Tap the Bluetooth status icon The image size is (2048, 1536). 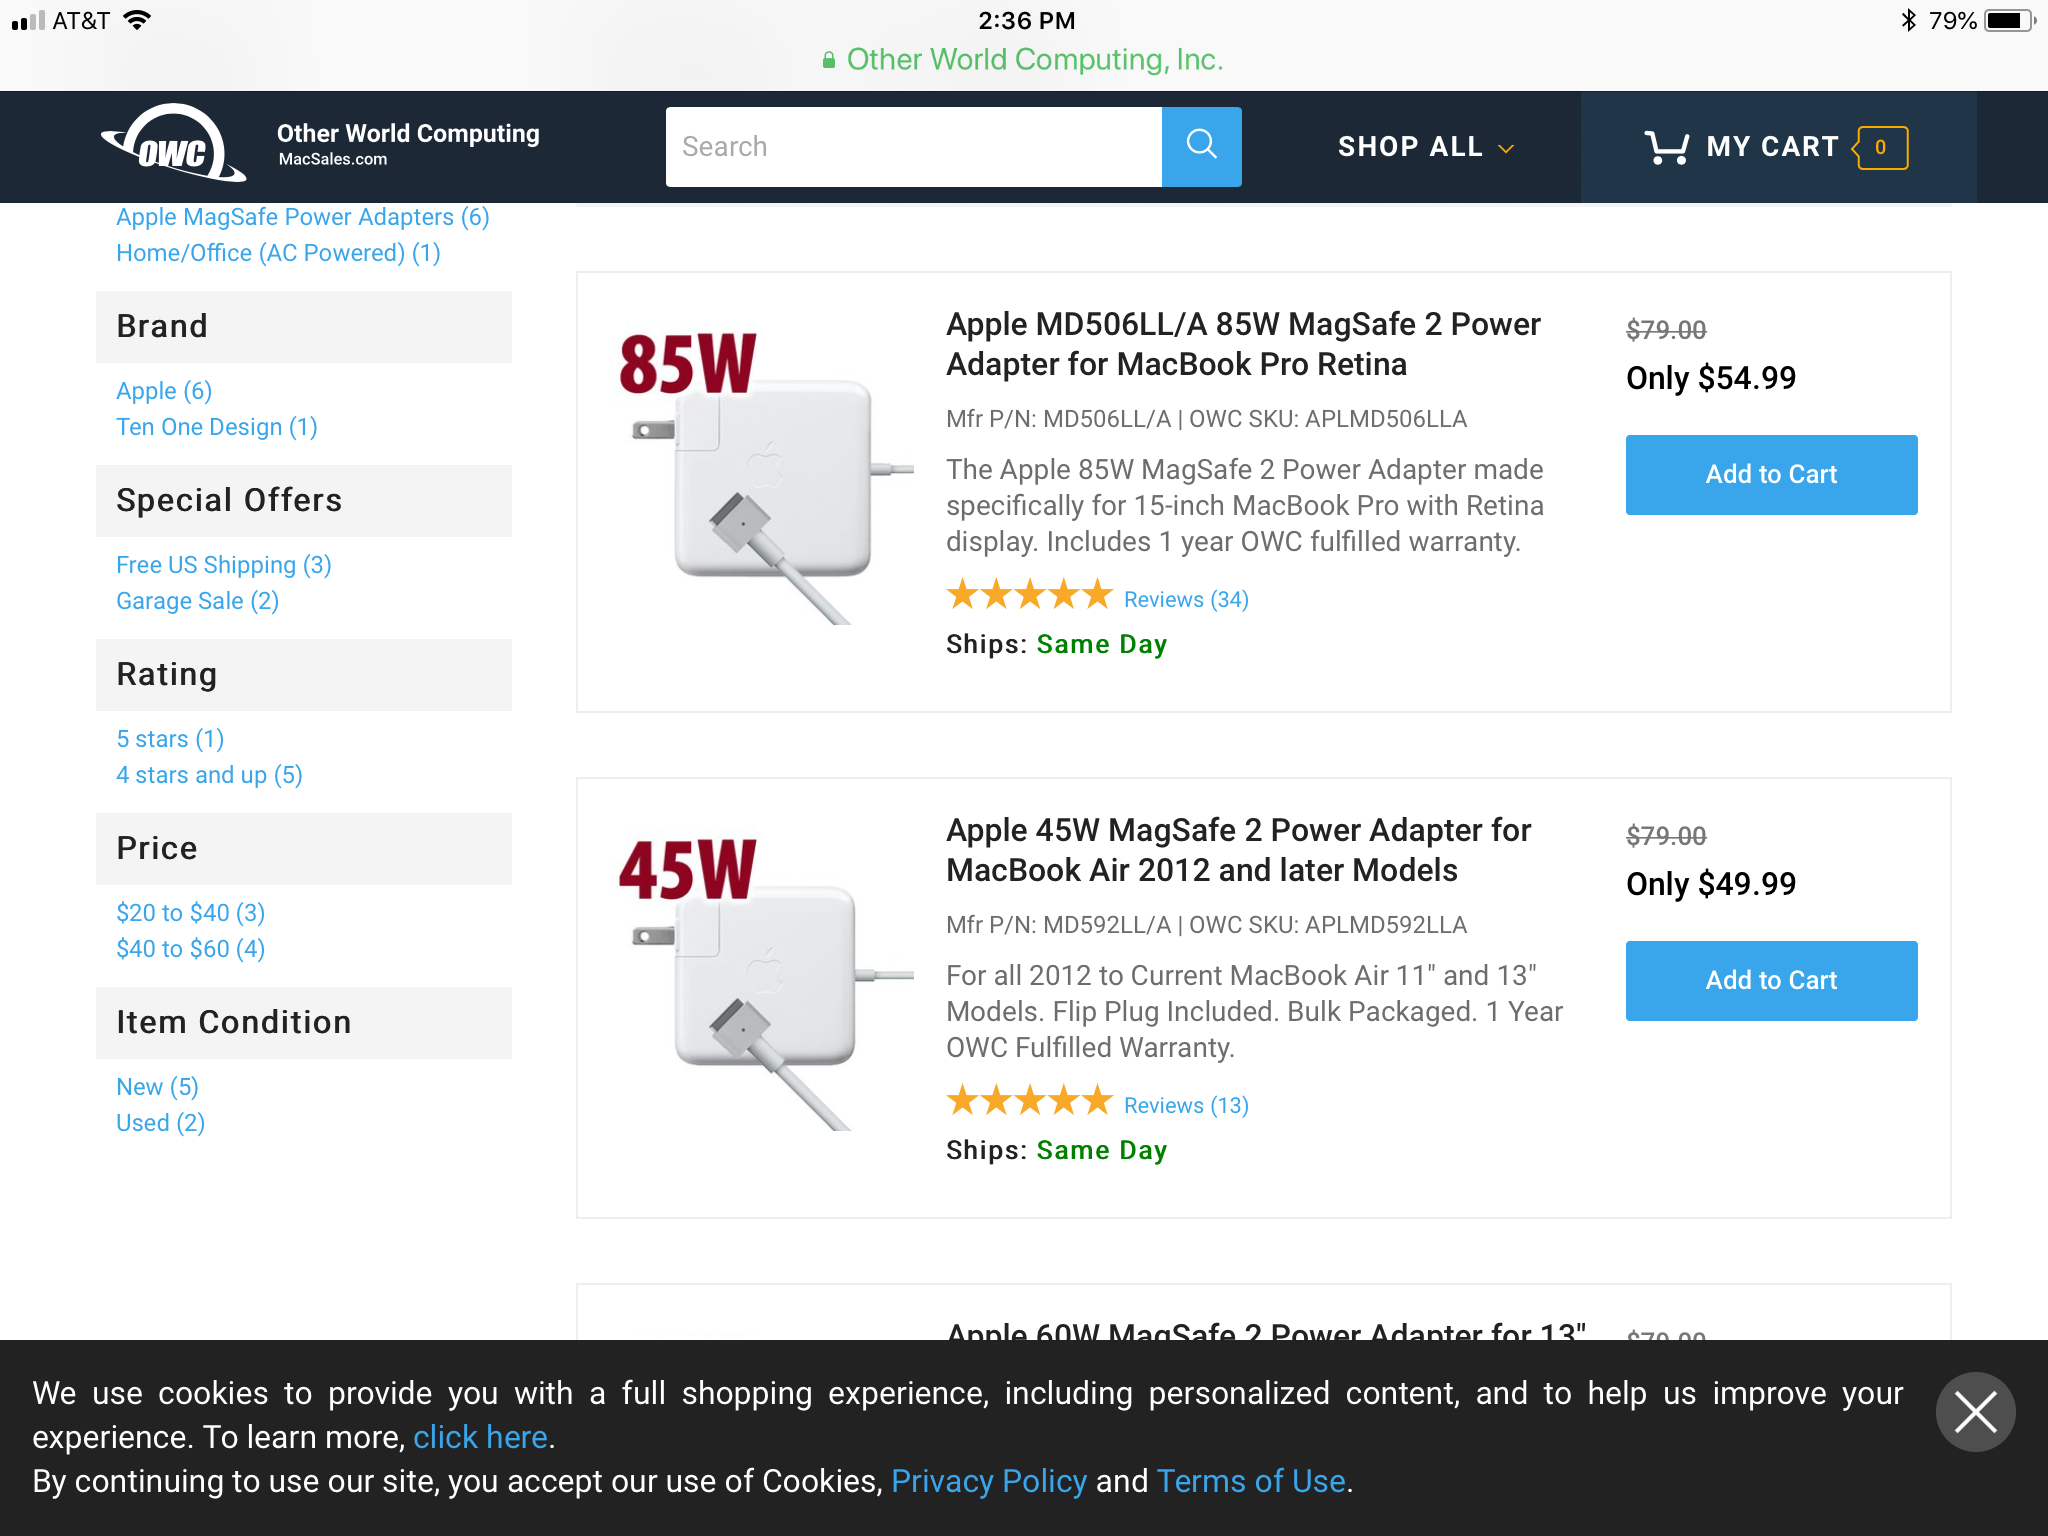point(1909,20)
